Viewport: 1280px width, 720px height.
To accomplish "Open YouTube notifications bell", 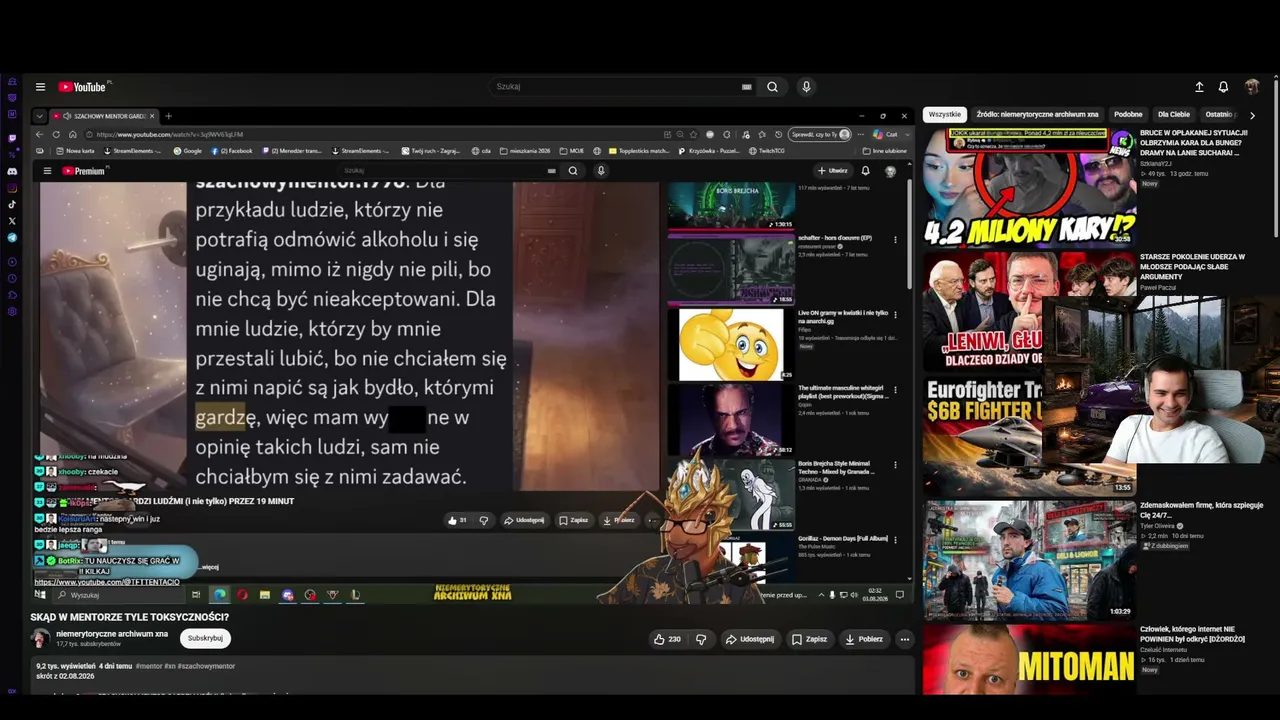I will pos(1223,87).
